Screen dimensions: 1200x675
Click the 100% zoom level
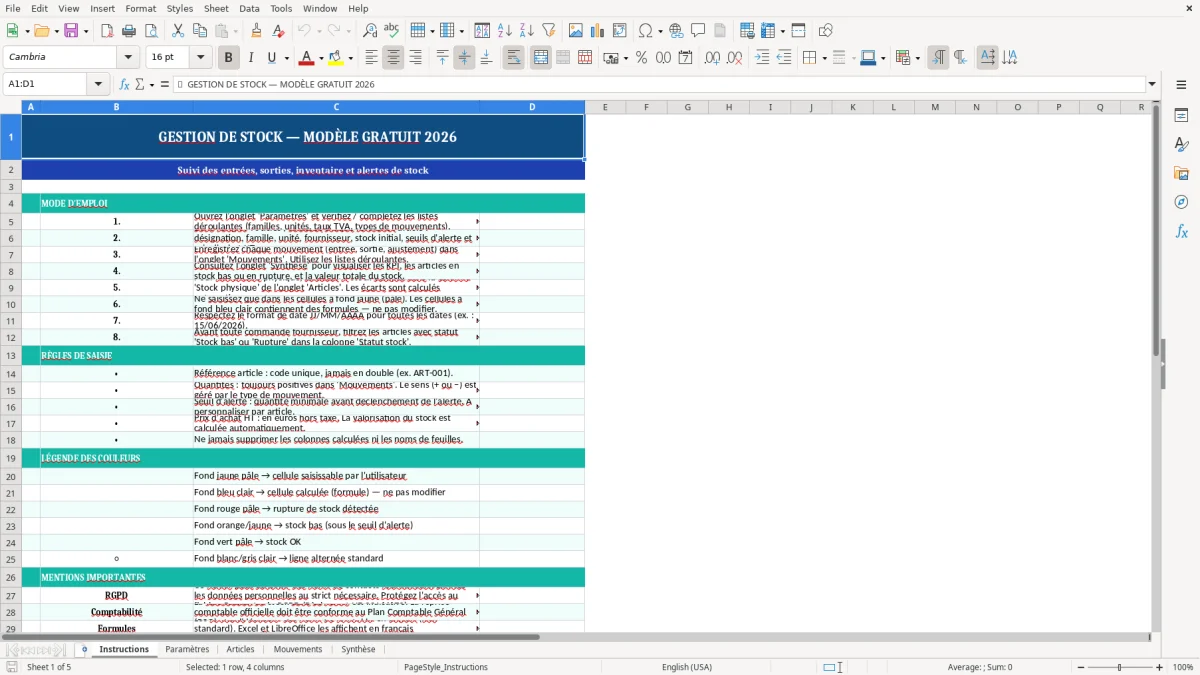coord(1183,667)
